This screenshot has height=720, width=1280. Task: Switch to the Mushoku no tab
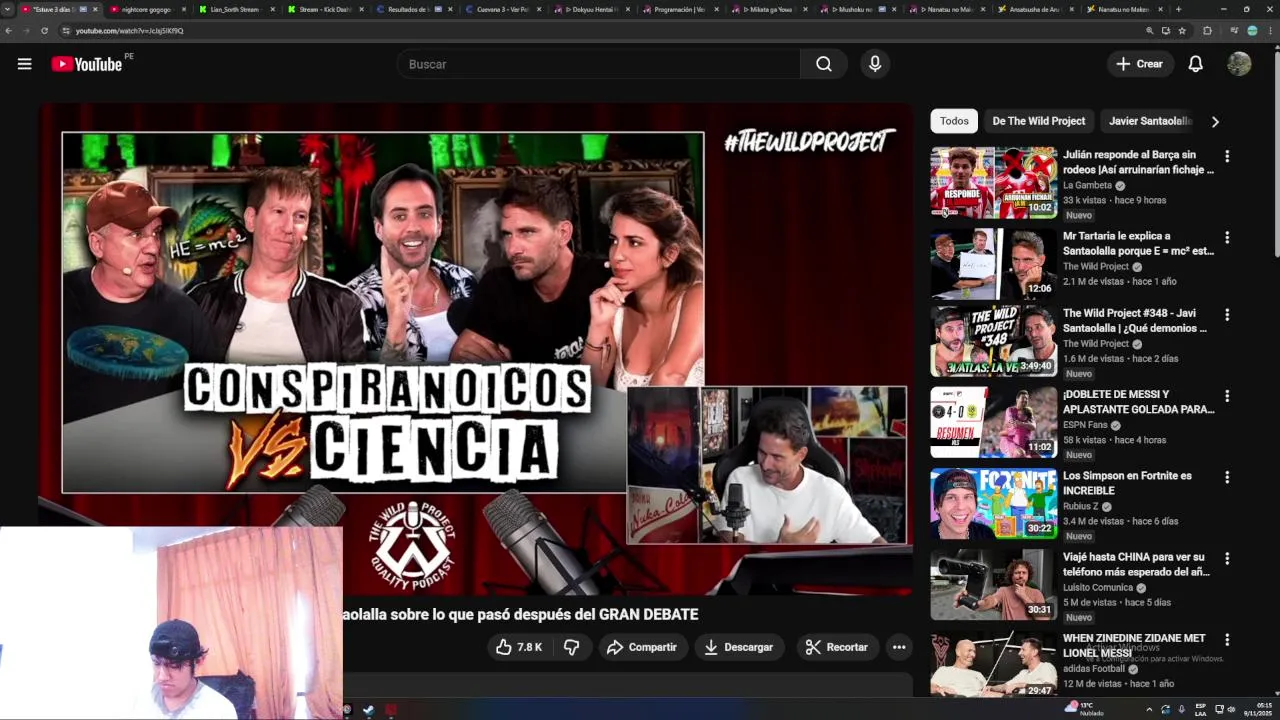pyautogui.click(x=857, y=9)
